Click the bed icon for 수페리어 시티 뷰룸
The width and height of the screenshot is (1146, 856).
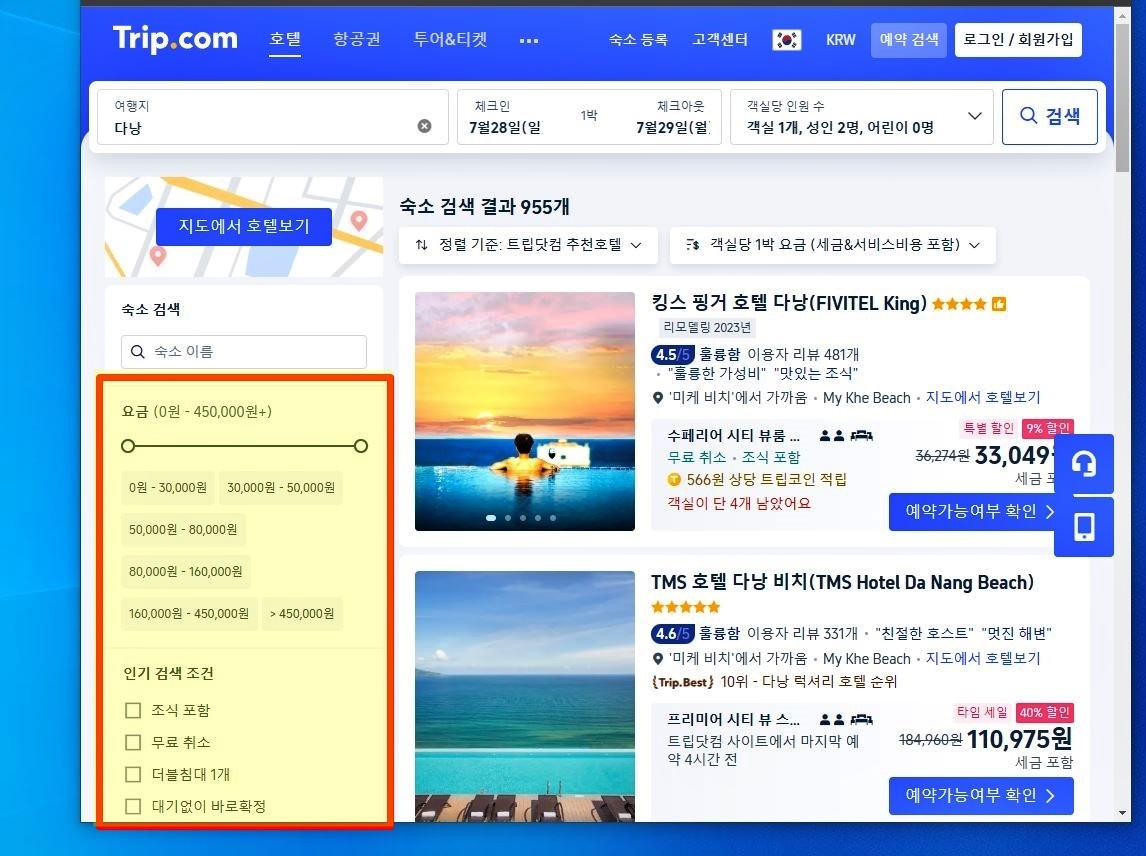pos(862,436)
